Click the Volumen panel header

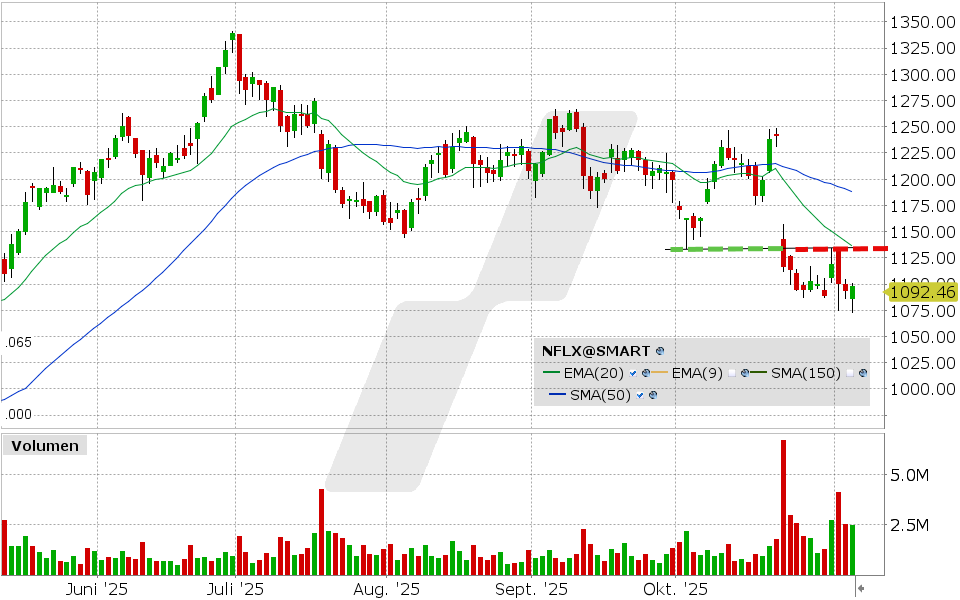click(44, 446)
